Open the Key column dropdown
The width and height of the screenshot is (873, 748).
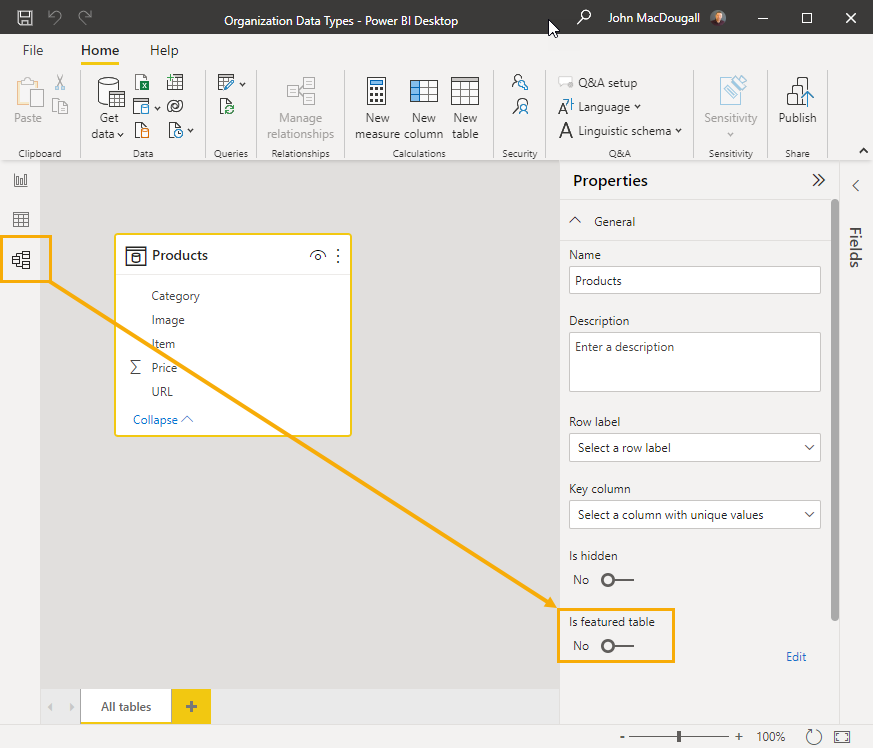(x=694, y=515)
